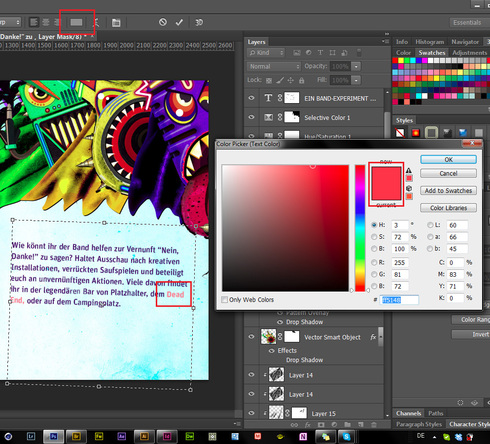Open the Layers panel flyout menu
This screenshot has width=490, height=444.
coord(386,42)
